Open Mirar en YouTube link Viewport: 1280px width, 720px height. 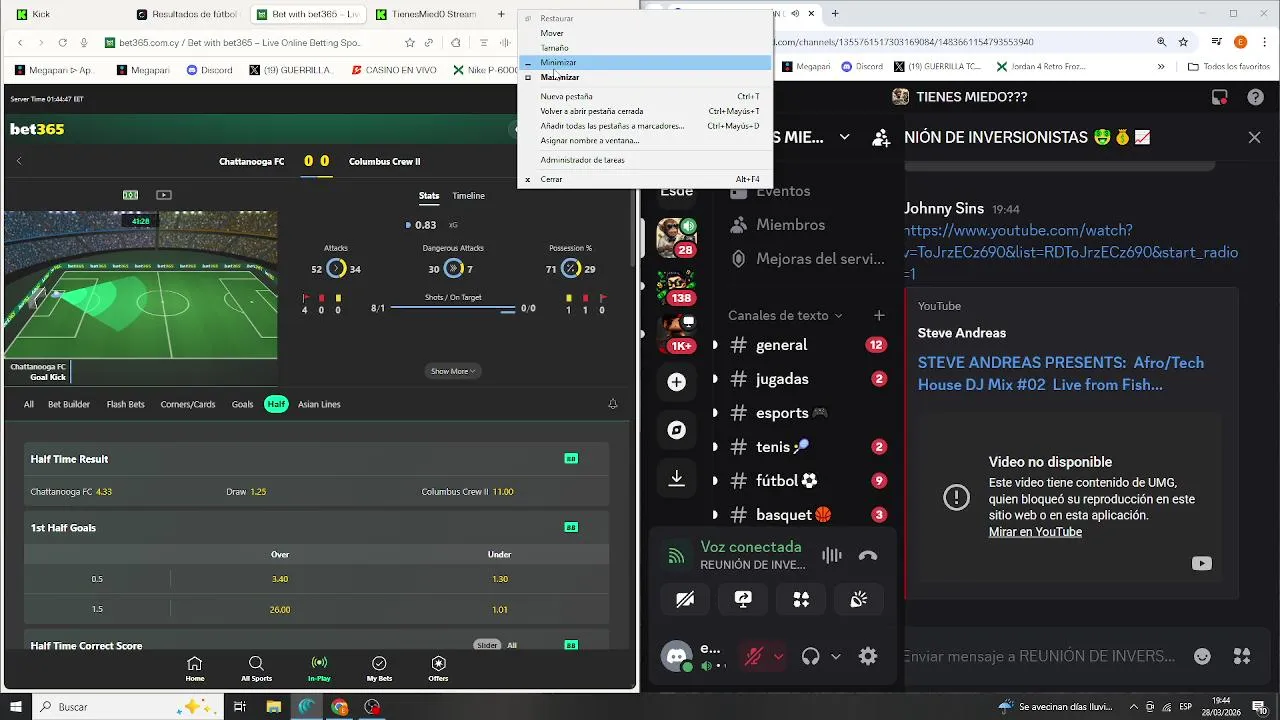1035,532
